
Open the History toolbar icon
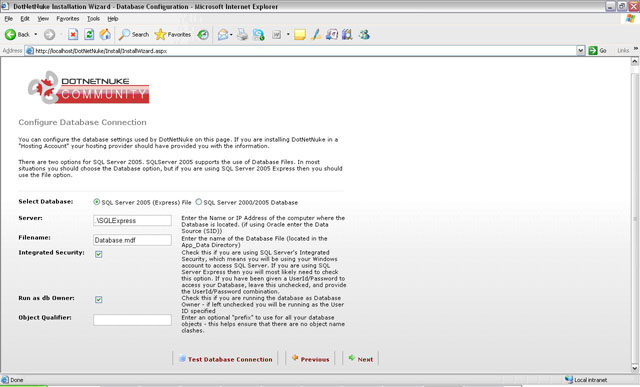tap(203, 35)
